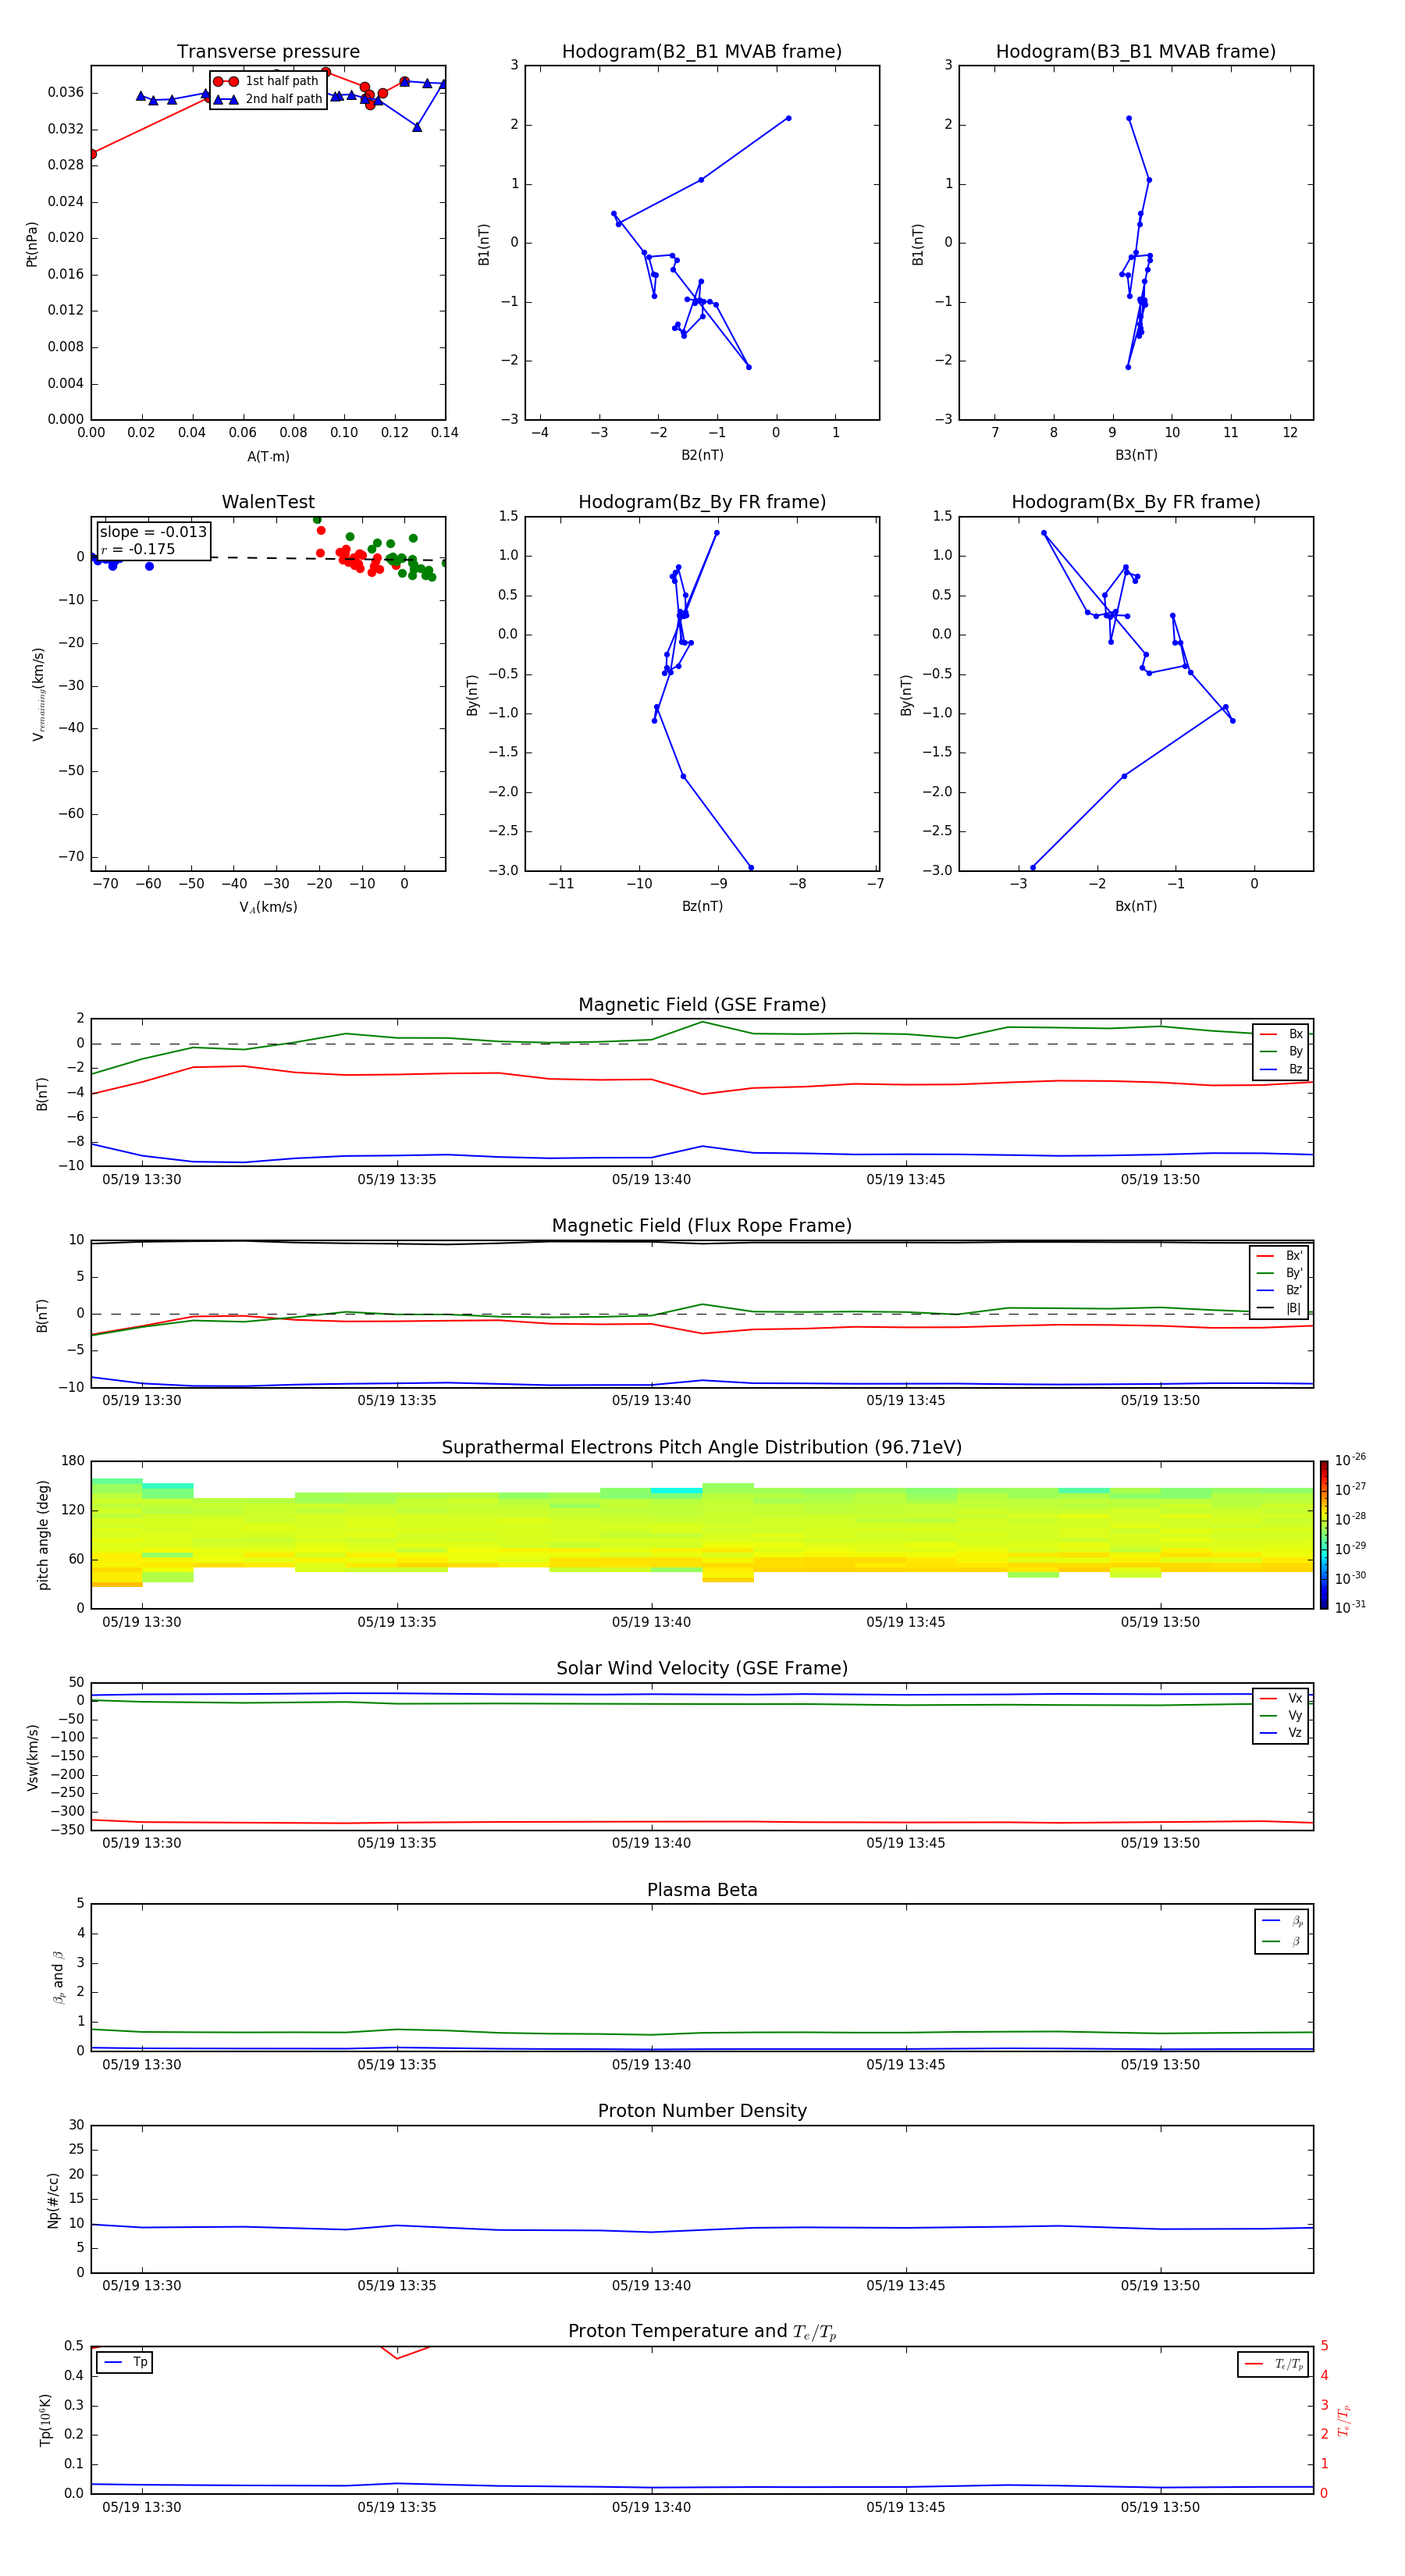This screenshot has width=1405, height=2576.
Task: Click the 'Proton Temperature and Te/Tp' title
Action: [702, 2332]
